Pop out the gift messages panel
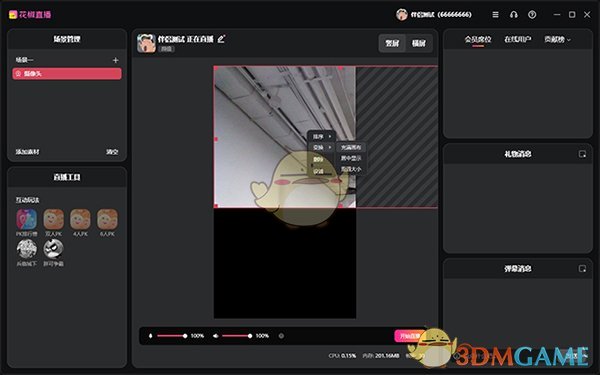This screenshot has height=375, width=600. coord(582,154)
